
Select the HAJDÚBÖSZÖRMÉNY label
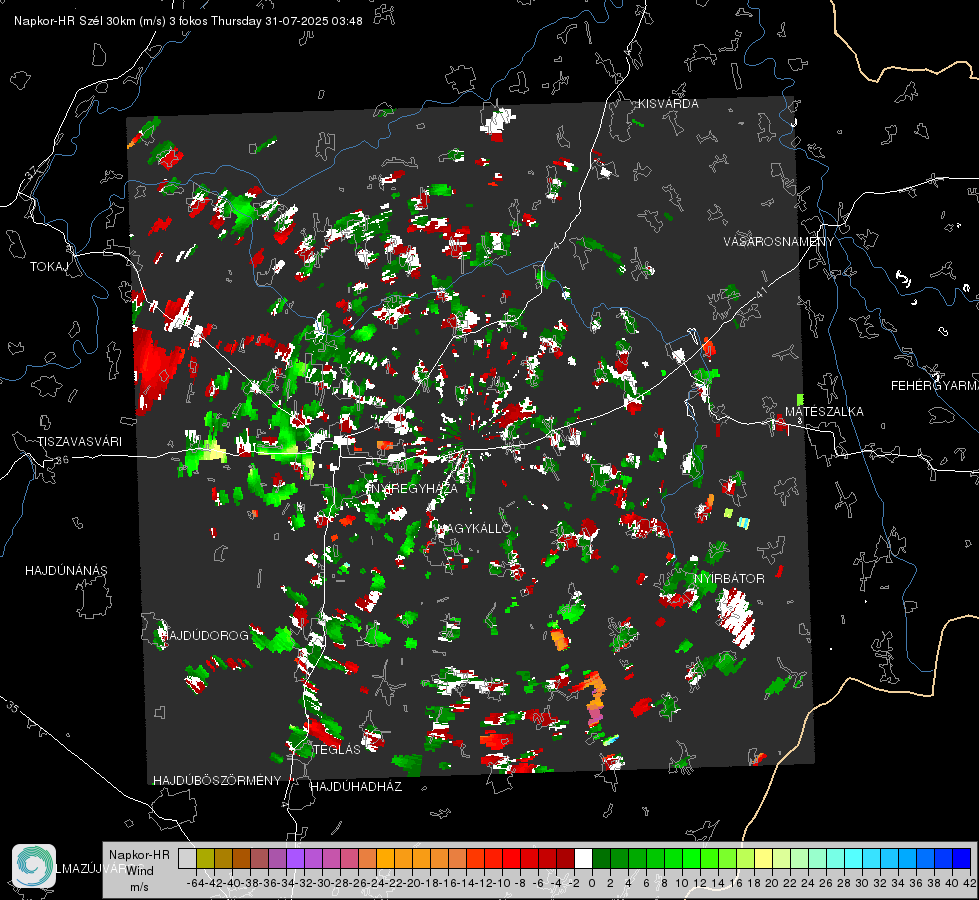pos(217,781)
